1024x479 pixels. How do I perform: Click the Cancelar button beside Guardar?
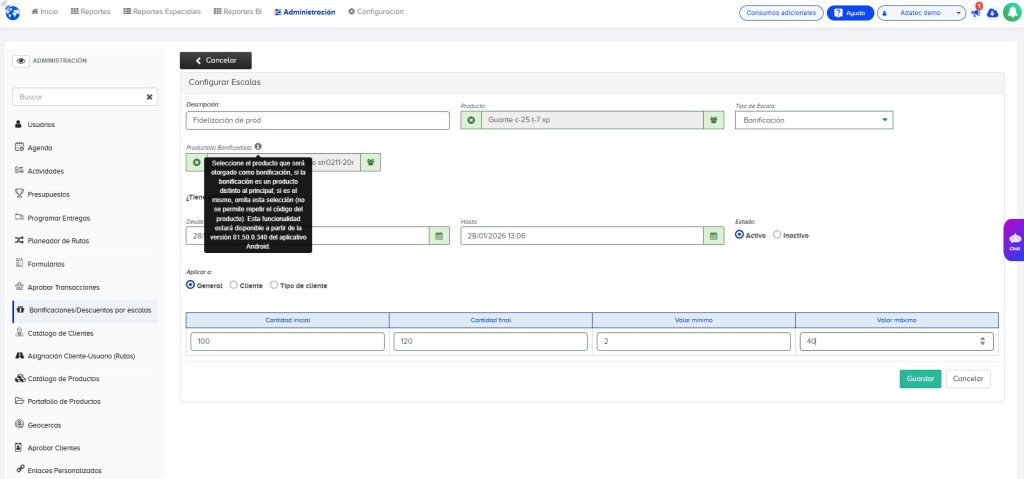point(968,379)
